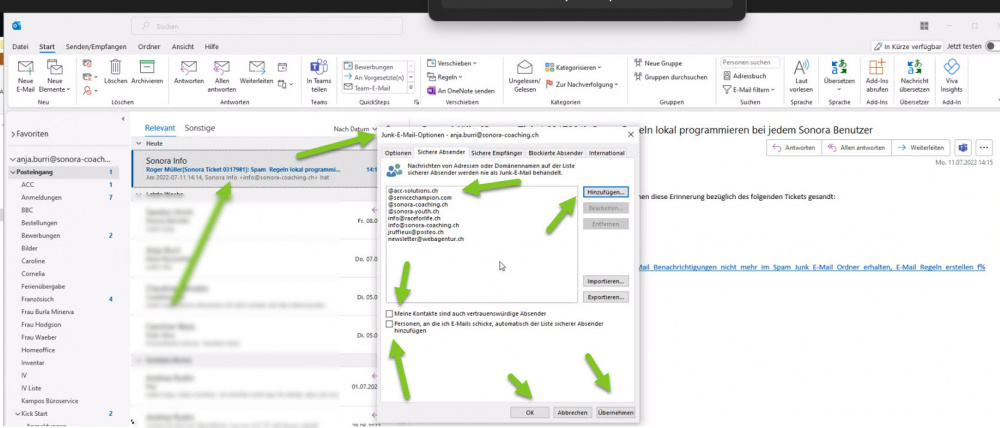This screenshot has width=1000, height=428.
Task: Focus the Suchen box in the title bar
Action: 267,26
